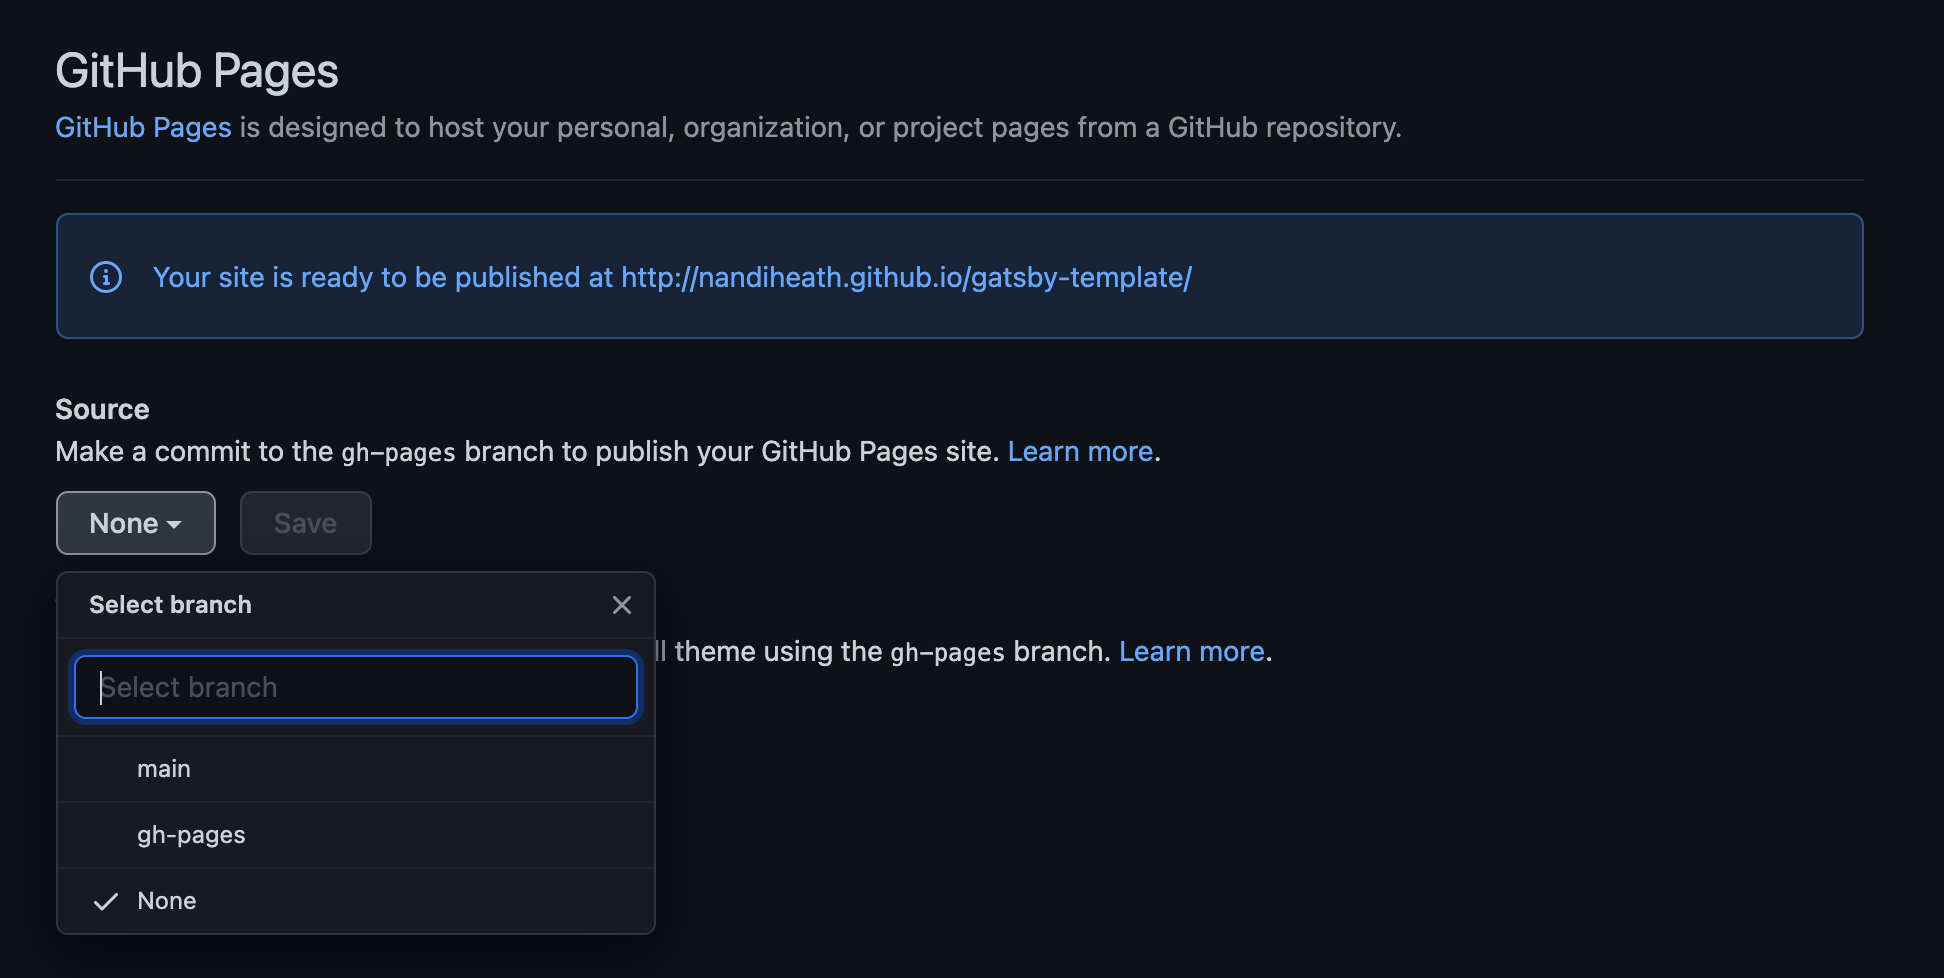Click the Source section heading
This screenshot has width=1944, height=978.
pyautogui.click(x=102, y=409)
